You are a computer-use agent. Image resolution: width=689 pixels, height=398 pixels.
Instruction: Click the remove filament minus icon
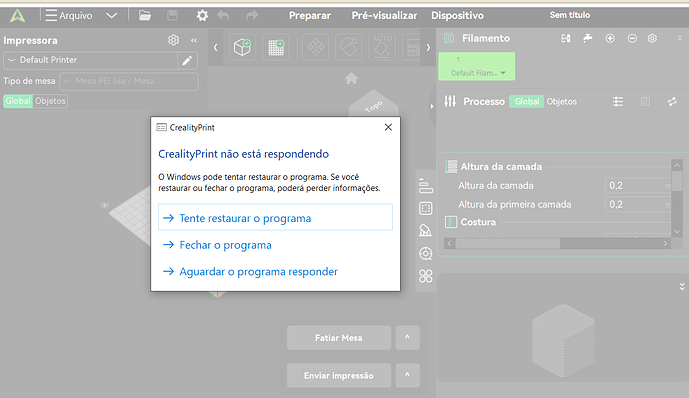[632, 38]
